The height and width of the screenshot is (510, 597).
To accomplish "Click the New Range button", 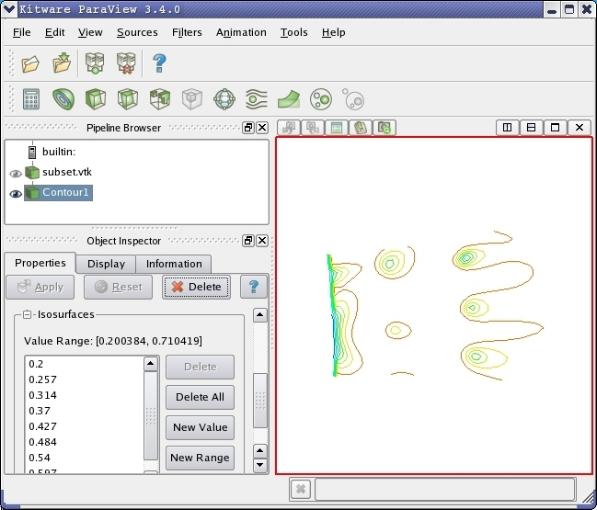I will 200,457.
